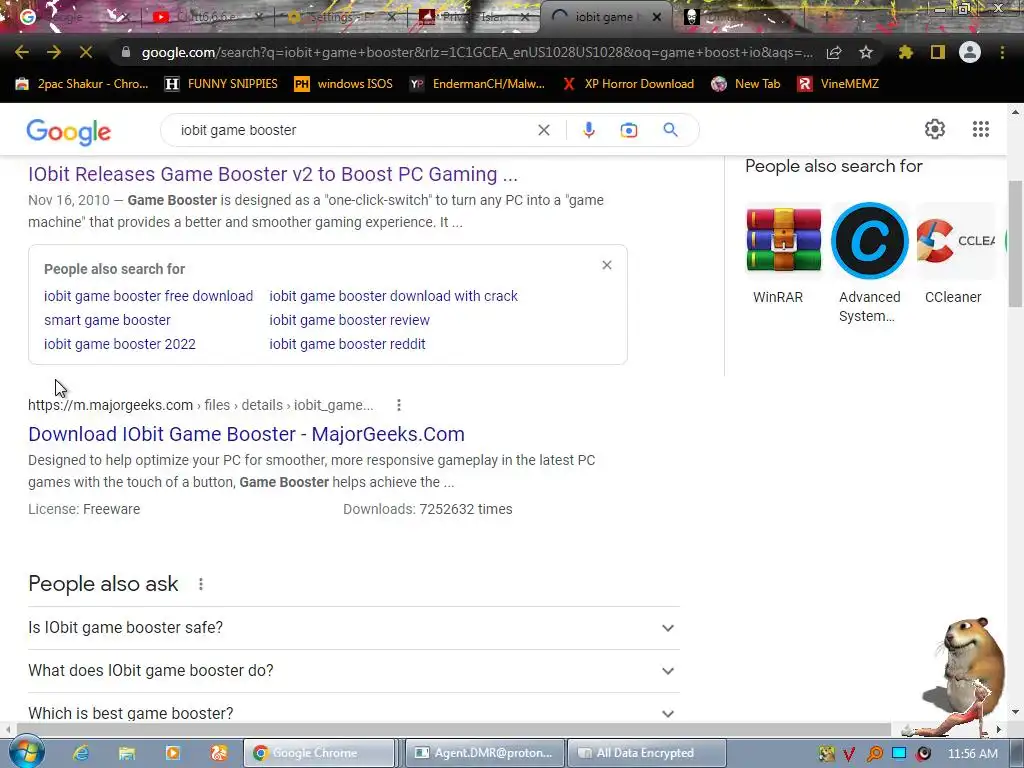Screen dimensions: 1024x768
Task: Open the Chrome extensions puzzle icon
Action: tap(905, 52)
